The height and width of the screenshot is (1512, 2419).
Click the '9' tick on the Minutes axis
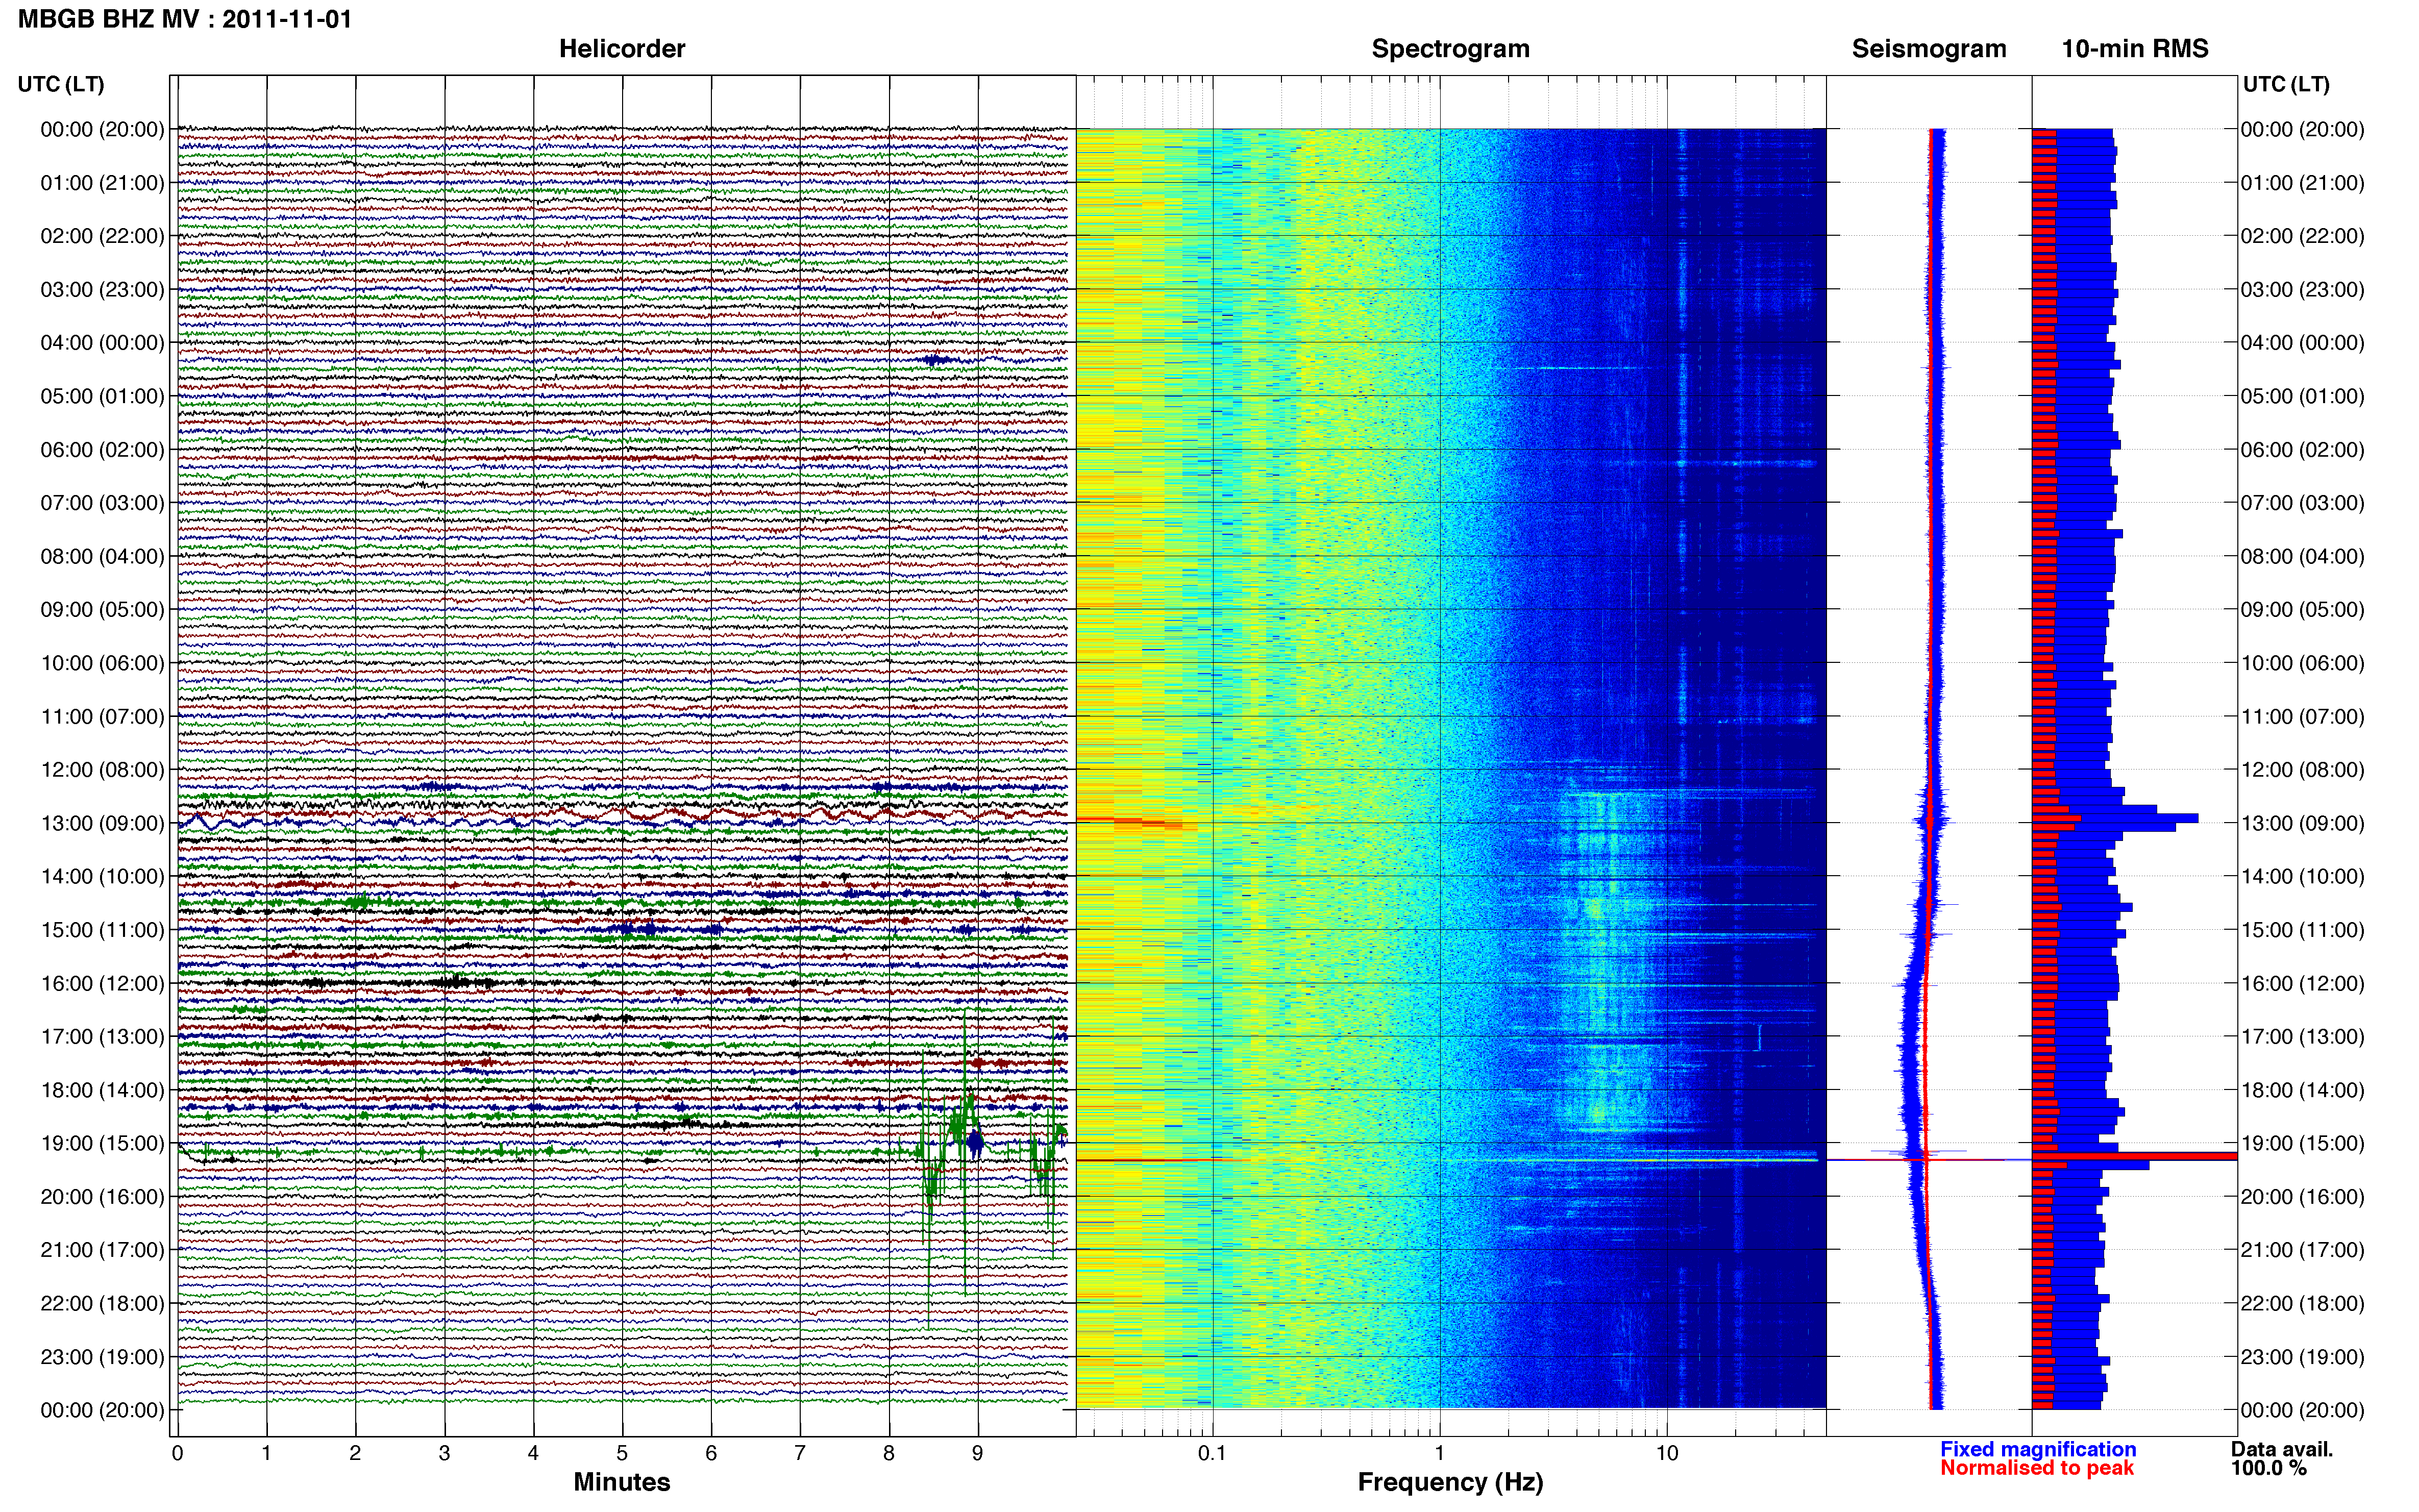click(x=978, y=1454)
